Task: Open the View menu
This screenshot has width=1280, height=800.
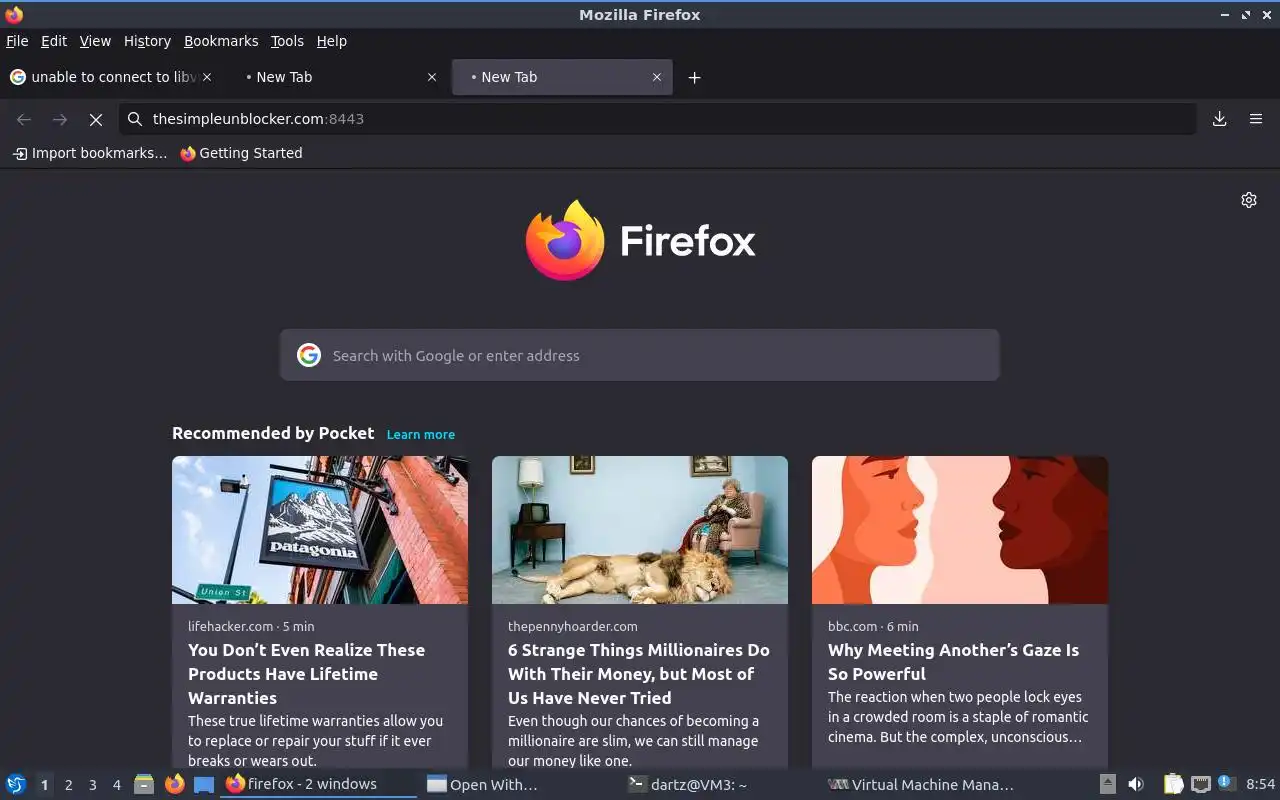Action: coord(95,41)
